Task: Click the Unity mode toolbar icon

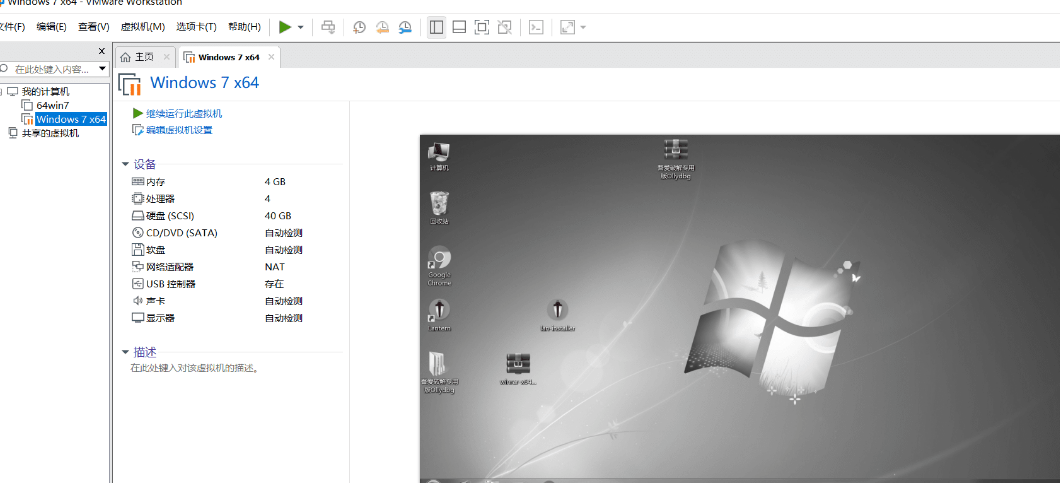Action: [x=504, y=27]
